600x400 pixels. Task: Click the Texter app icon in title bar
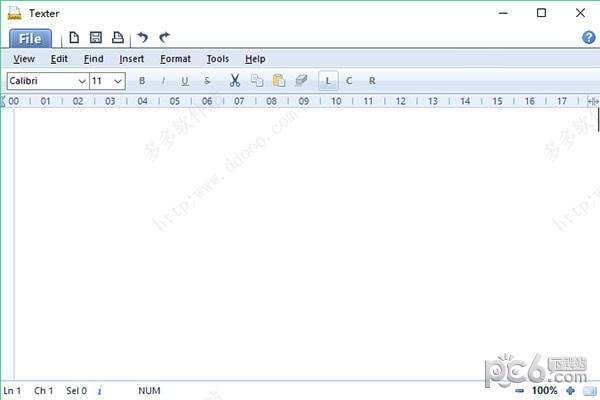(x=15, y=13)
